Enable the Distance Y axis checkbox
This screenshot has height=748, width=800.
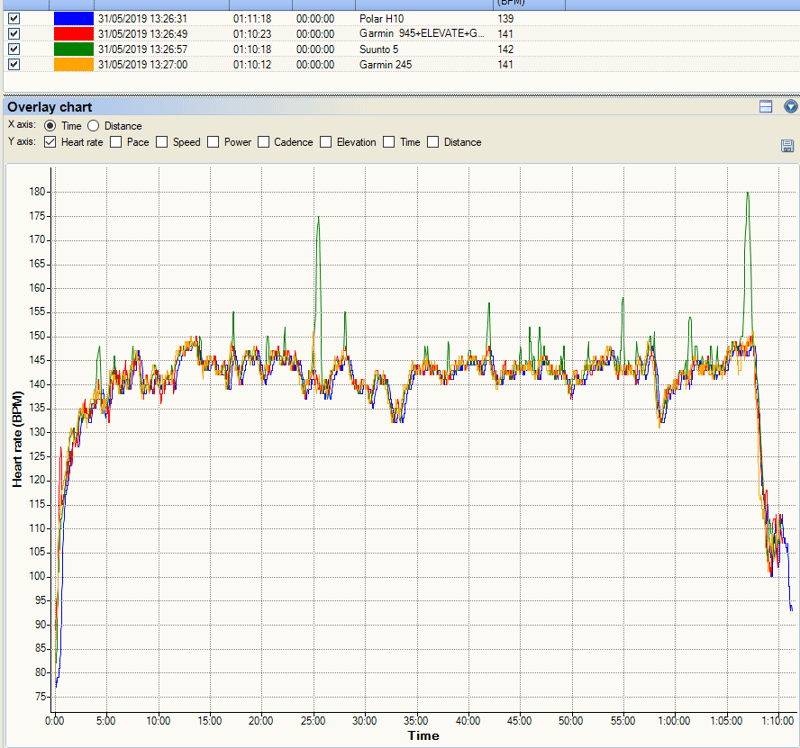[x=433, y=142]
